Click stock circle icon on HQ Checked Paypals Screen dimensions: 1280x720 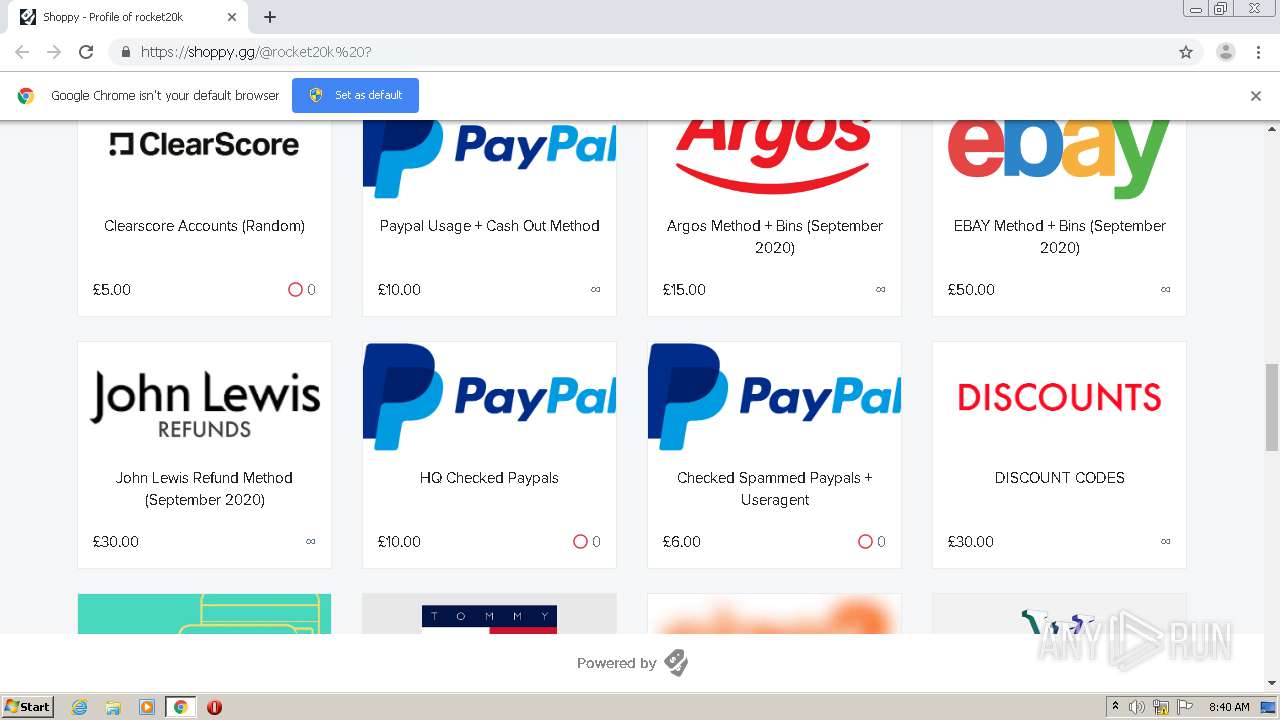click(x=580, y=542)
